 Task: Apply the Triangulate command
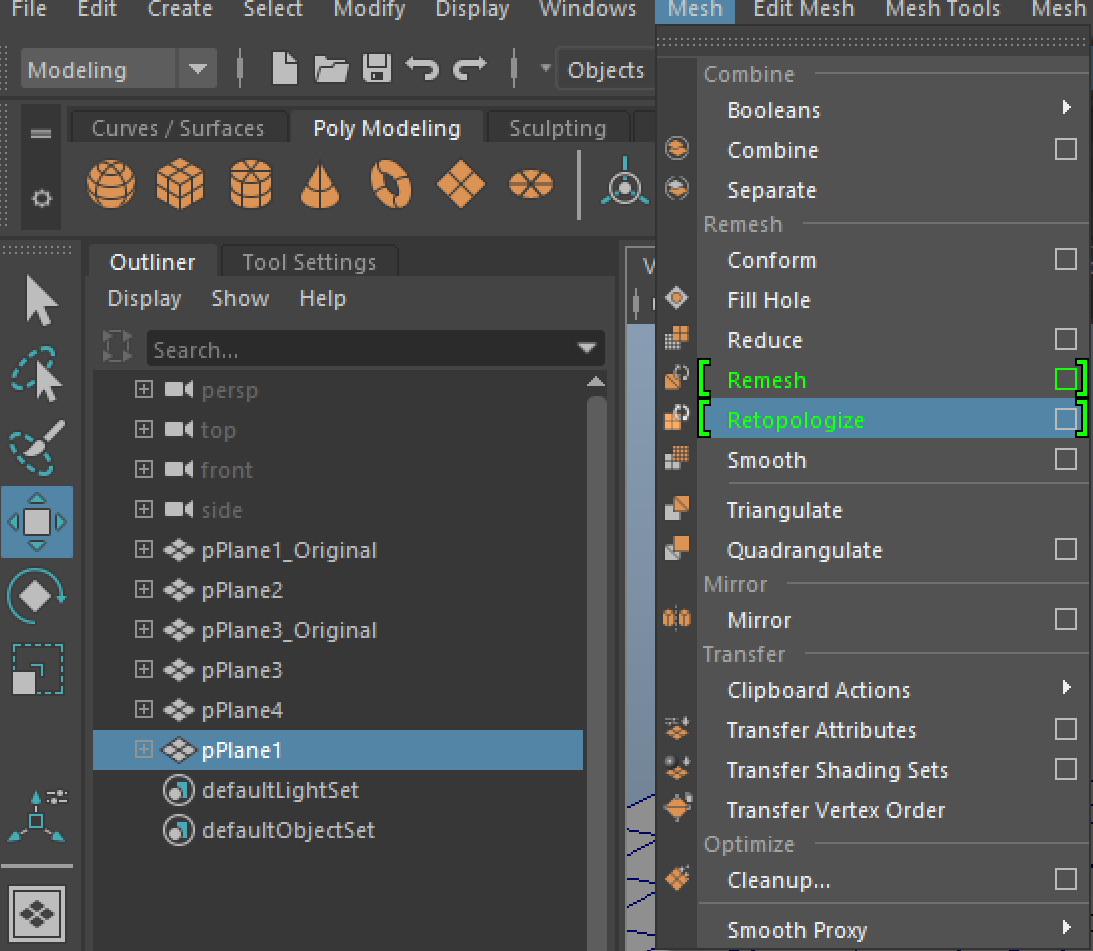pyautogui.click(x=784, y=510)
